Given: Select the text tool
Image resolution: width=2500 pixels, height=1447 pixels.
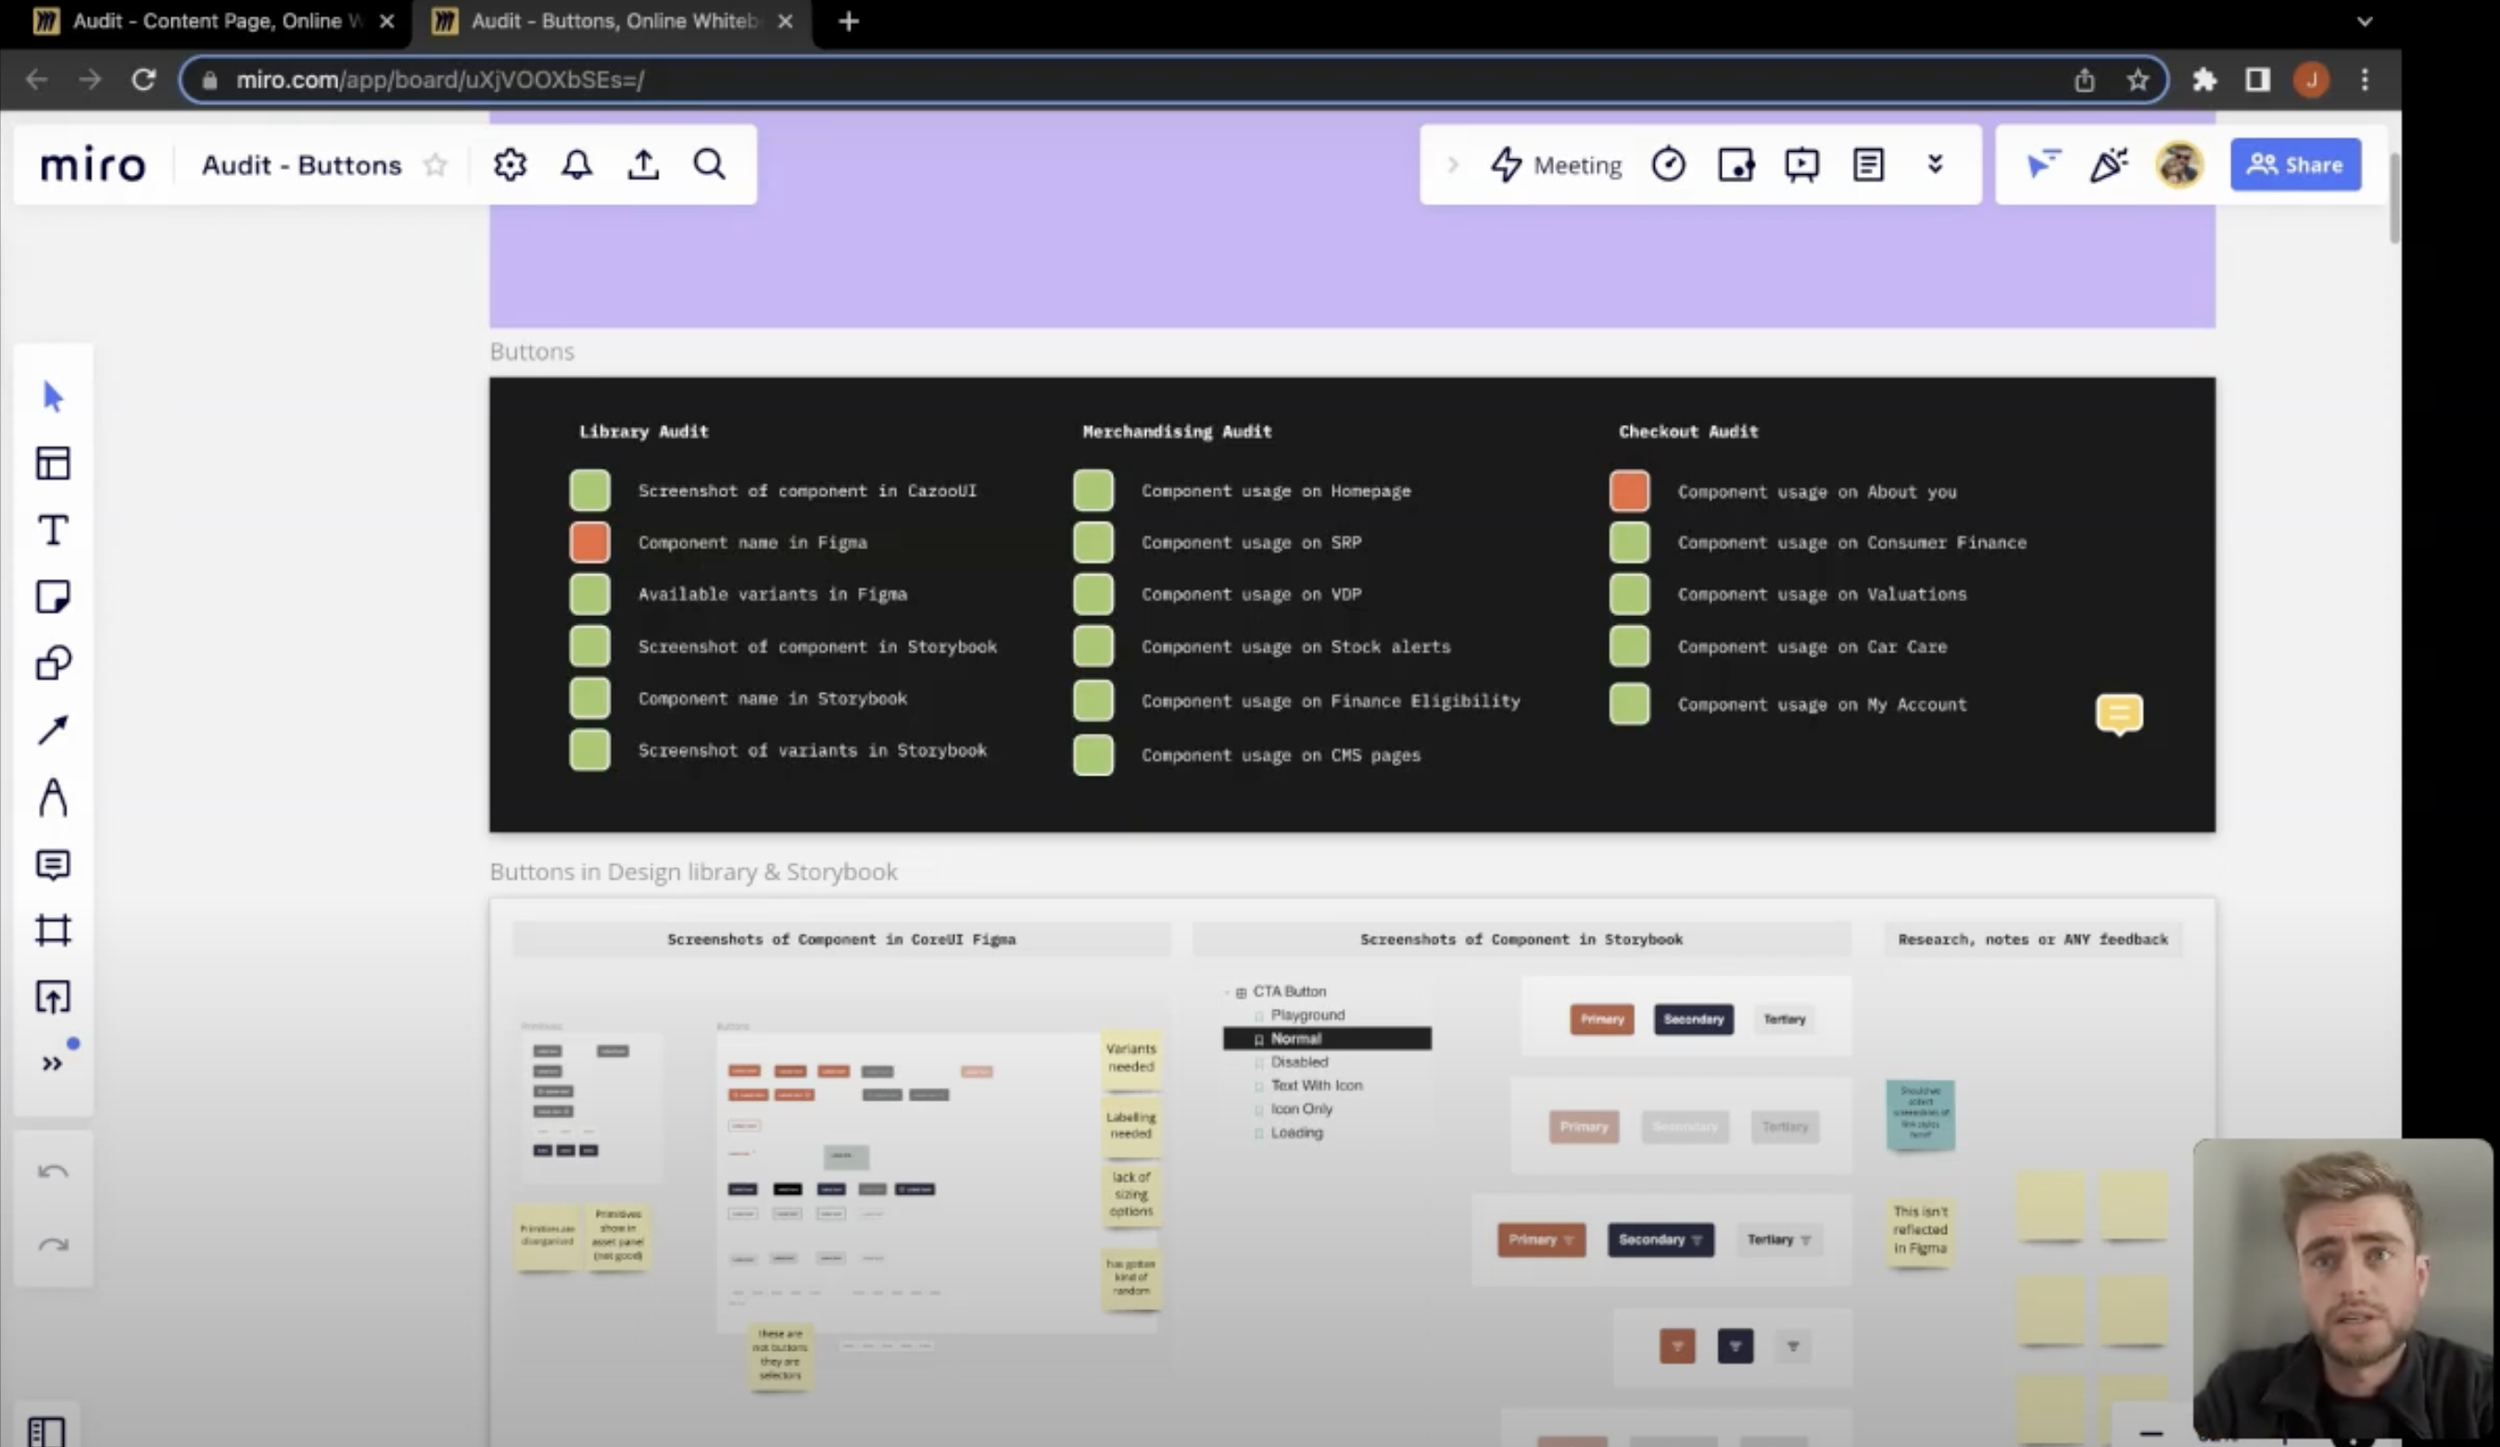Looking at the screenshot, I should coord(53,530).
